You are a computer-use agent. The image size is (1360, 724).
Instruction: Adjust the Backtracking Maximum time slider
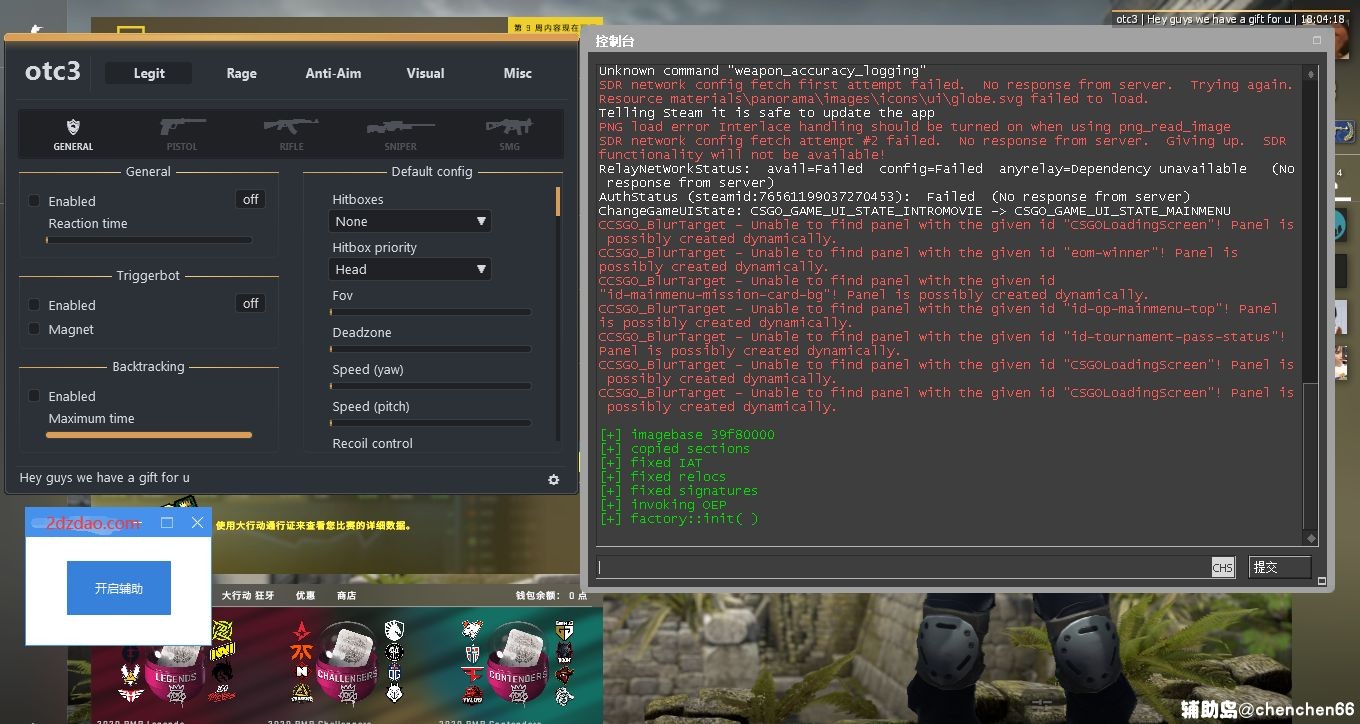pos(149,435)
